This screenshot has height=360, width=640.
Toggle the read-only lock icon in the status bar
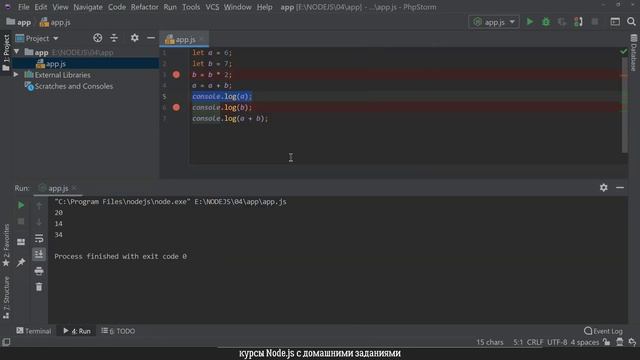pyautogui.click(x=607, y=342)
